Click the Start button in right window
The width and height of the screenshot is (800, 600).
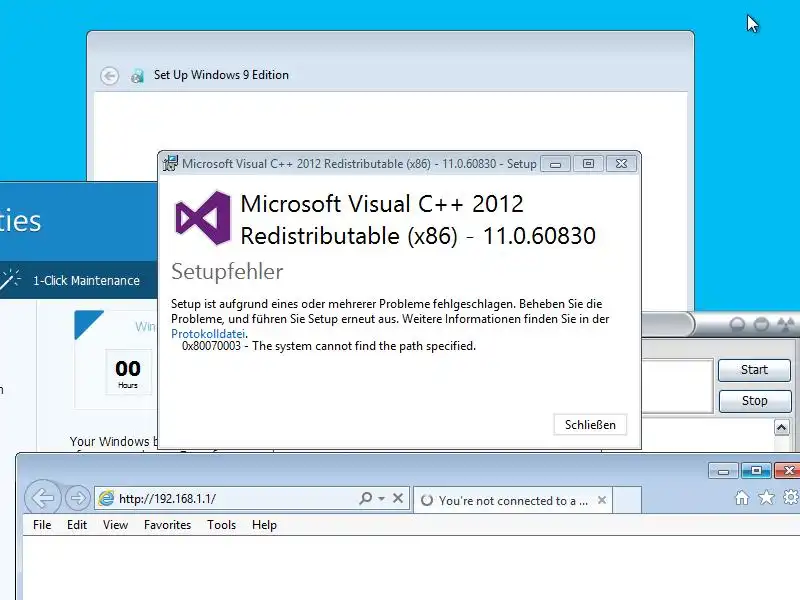[754, 370]
